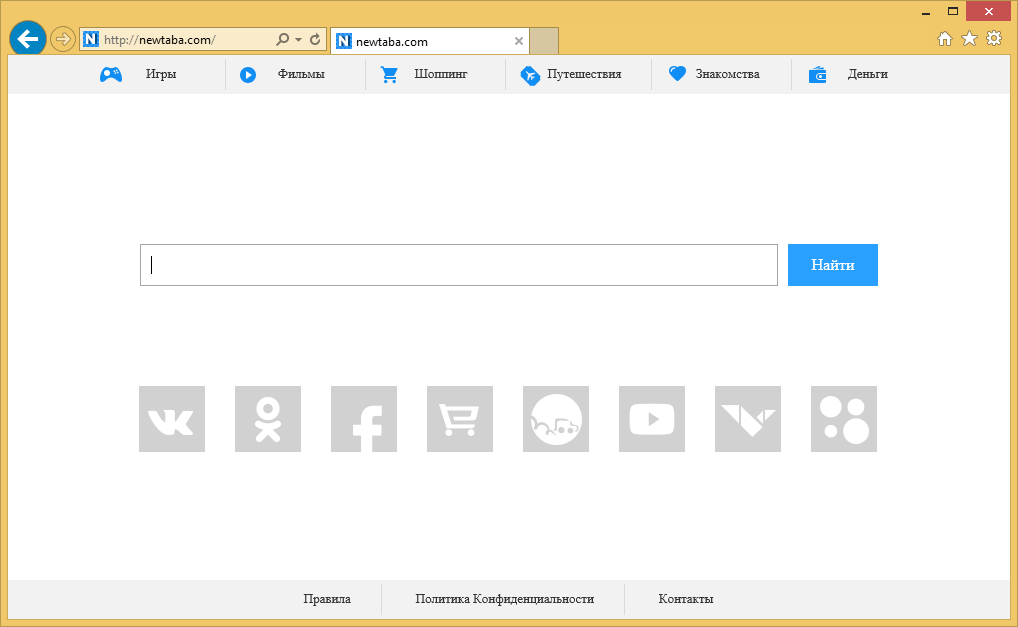Open the VK social network tile
This screenshot has width=1018, height=627.
(172, 419)
